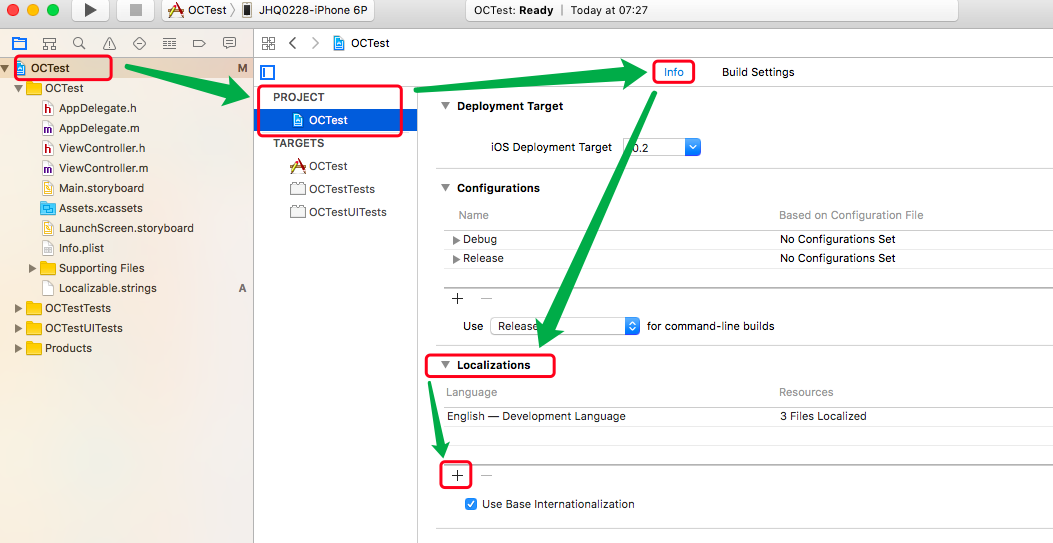Viewport: 1053px width, 543px height.
Task: Open Localizable.strings file
Action: [x=107, y=288]
